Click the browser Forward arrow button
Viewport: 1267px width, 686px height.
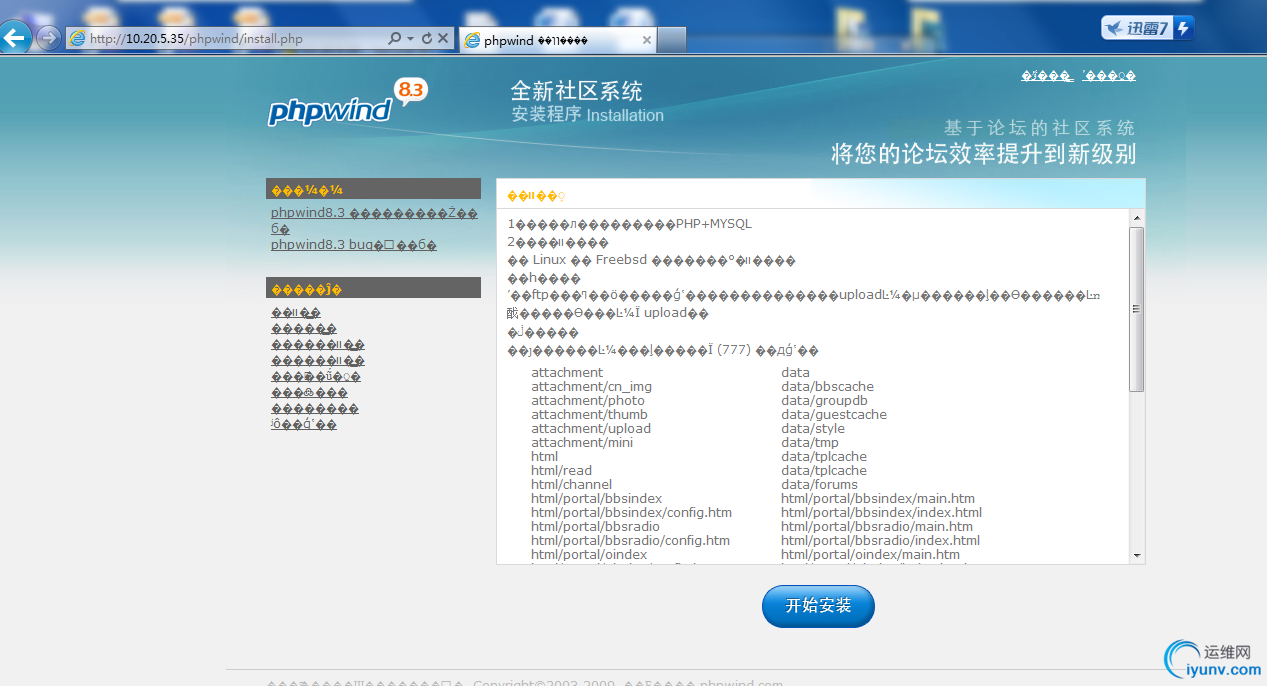48,39
